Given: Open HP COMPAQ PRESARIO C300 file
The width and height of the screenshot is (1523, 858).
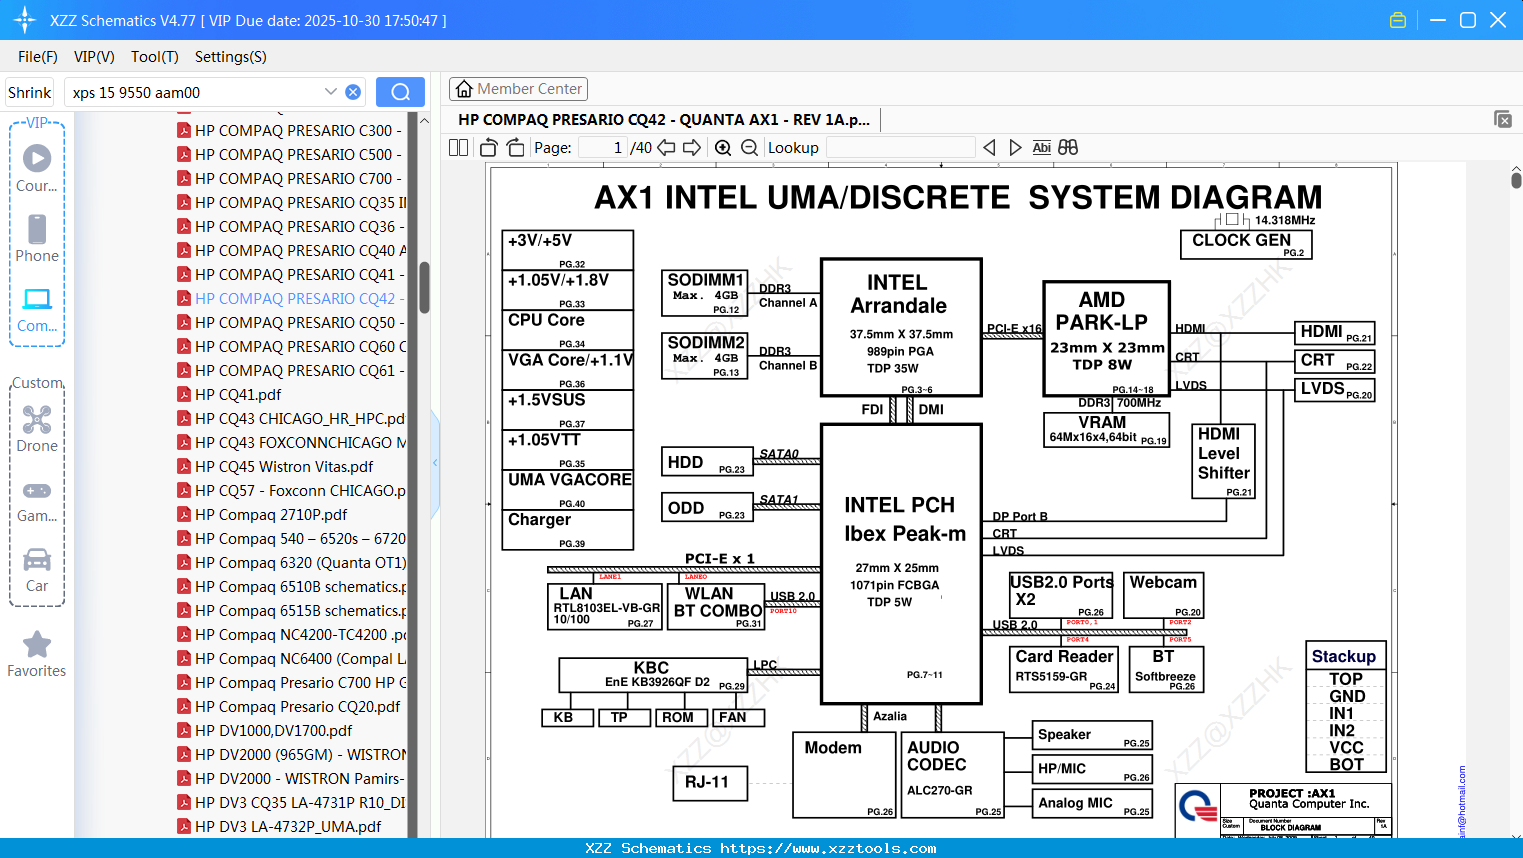Looking at the screenshot, I should tap(290, 130).
